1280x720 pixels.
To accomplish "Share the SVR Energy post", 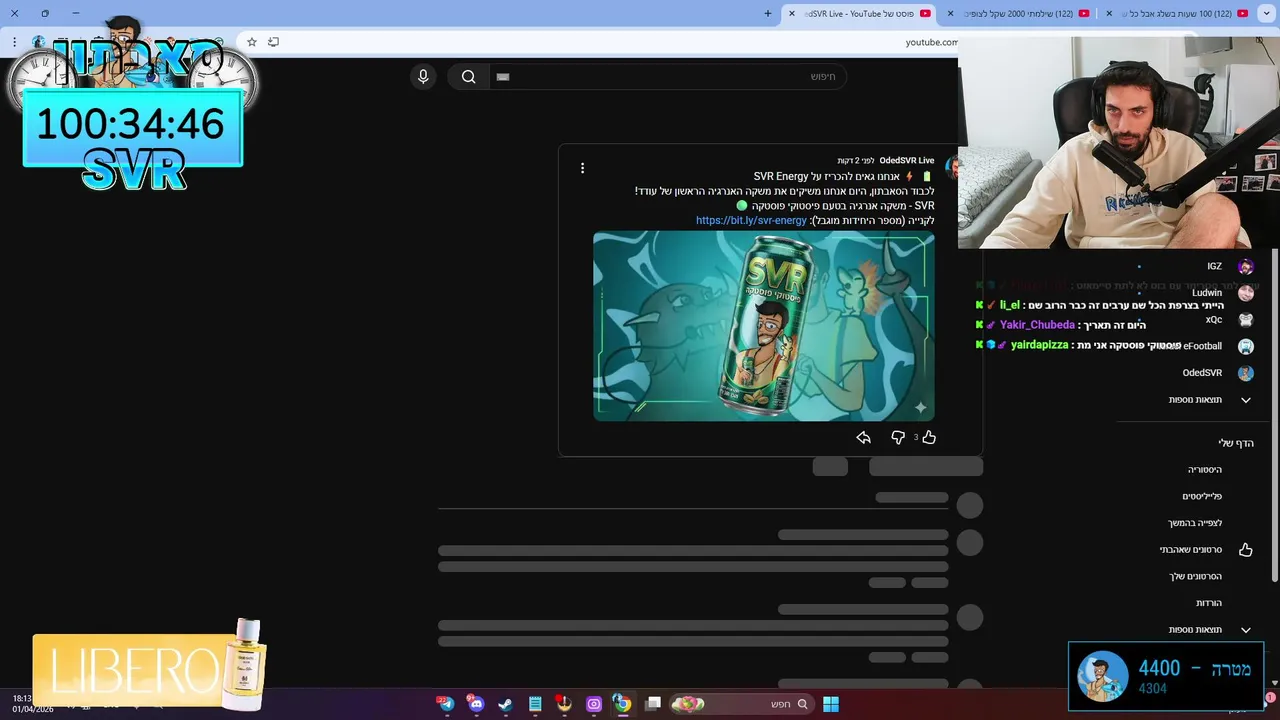I will point(863,437).
